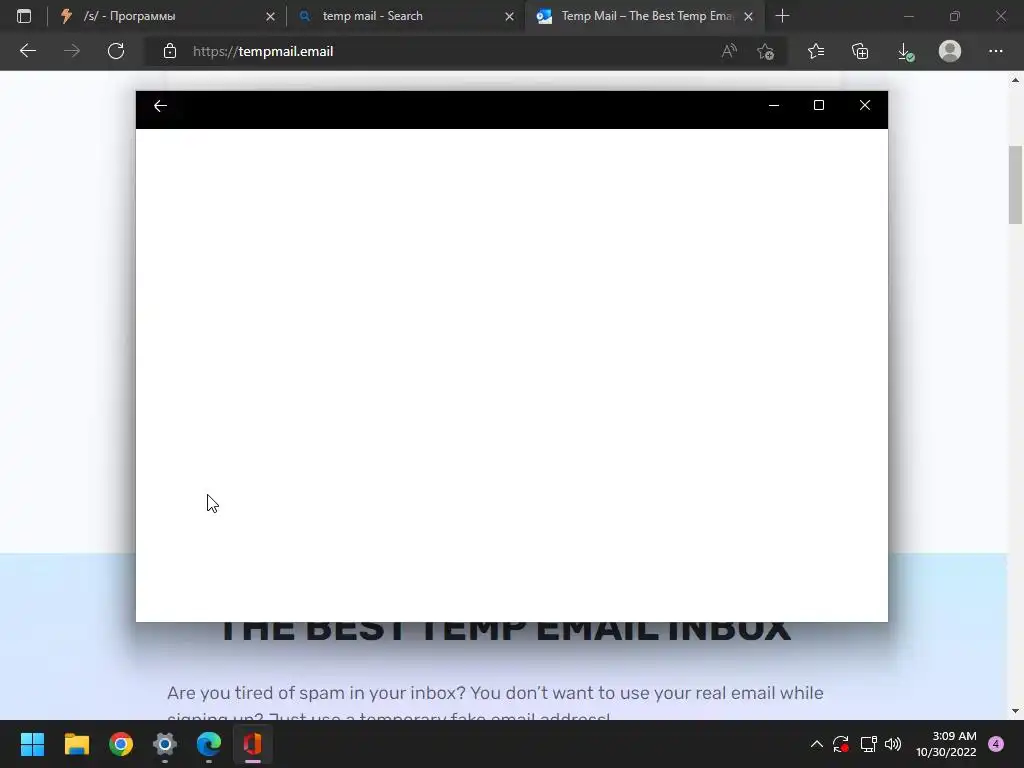The height and width of the screenshot is (768, 1024).
Task: Select the 'Temp Mail – The Best Temp Email' tab
Action: point(643,16)
